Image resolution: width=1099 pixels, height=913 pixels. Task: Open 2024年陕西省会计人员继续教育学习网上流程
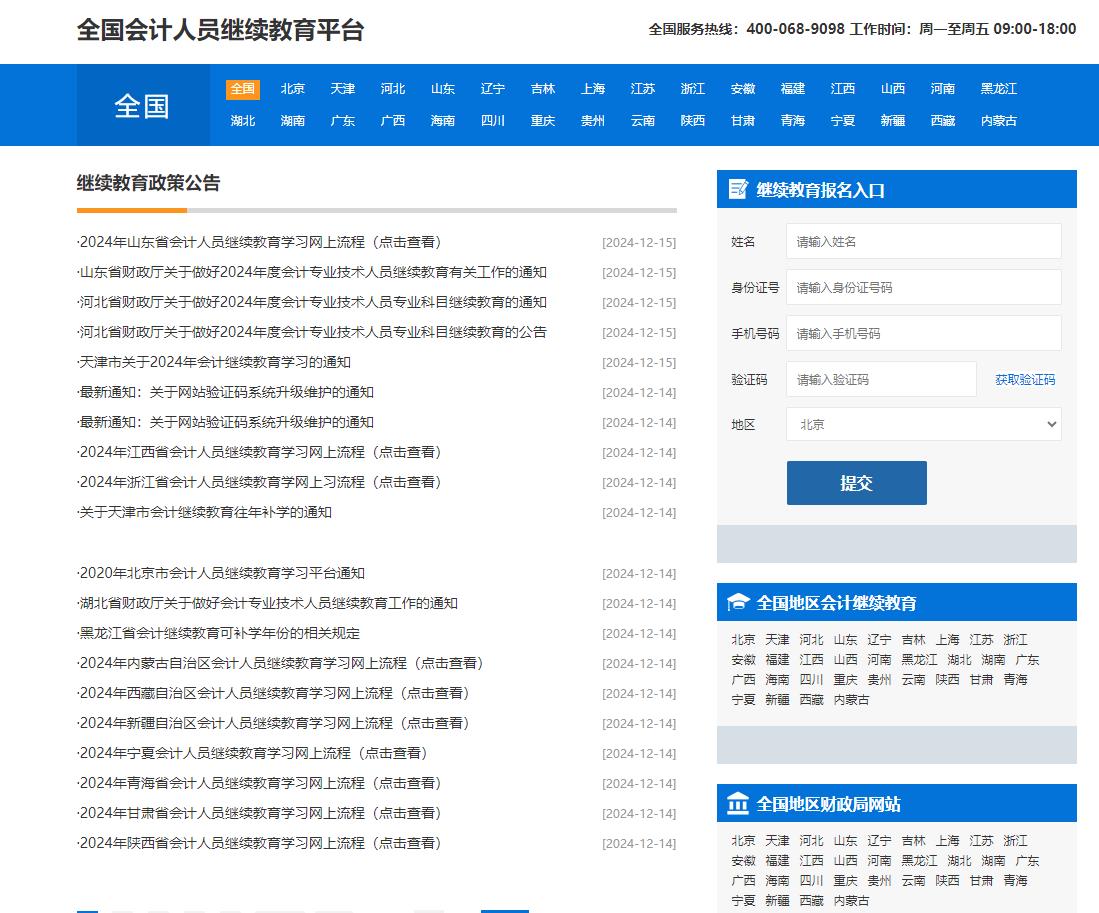pyautogui.click(x=259, y=844)
